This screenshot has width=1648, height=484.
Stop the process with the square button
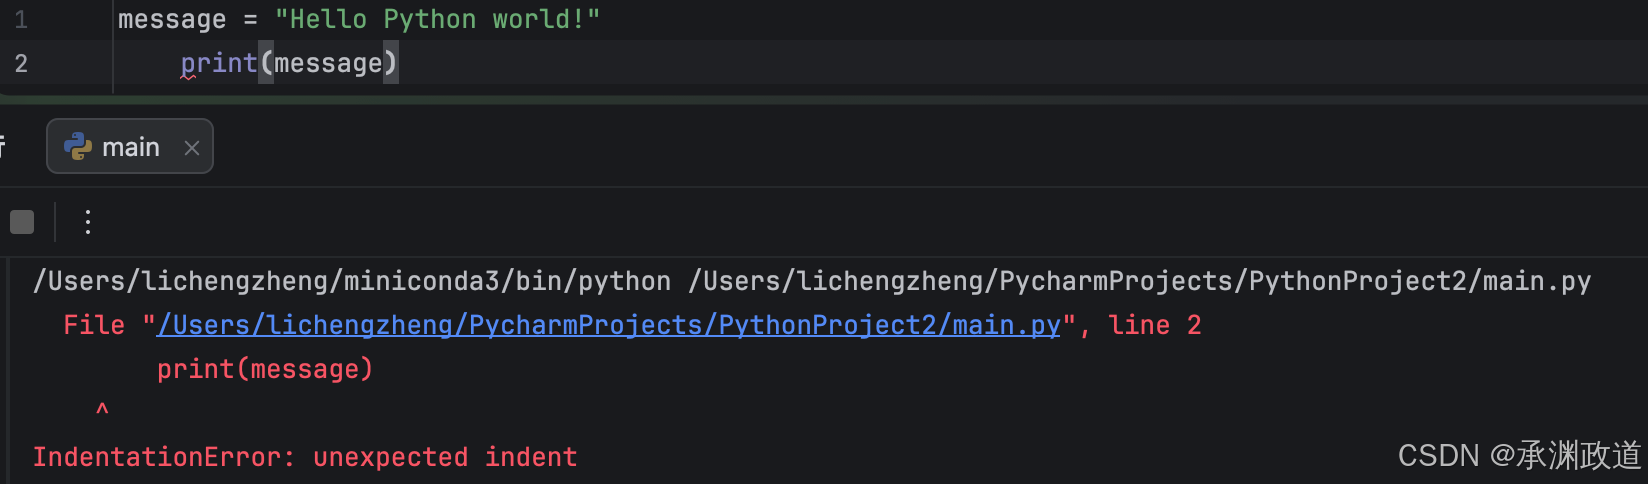(x=22, y=222)
